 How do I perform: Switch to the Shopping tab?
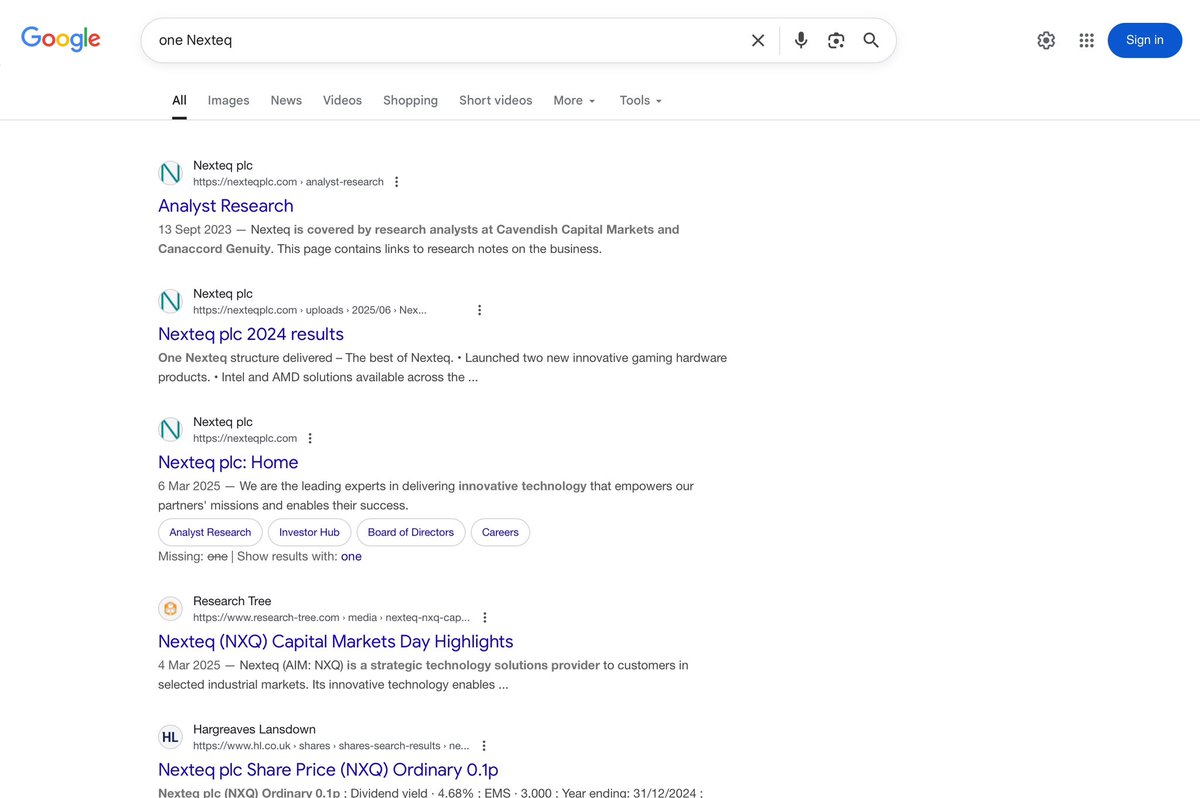pyautogui.click(x=410, y=100)
